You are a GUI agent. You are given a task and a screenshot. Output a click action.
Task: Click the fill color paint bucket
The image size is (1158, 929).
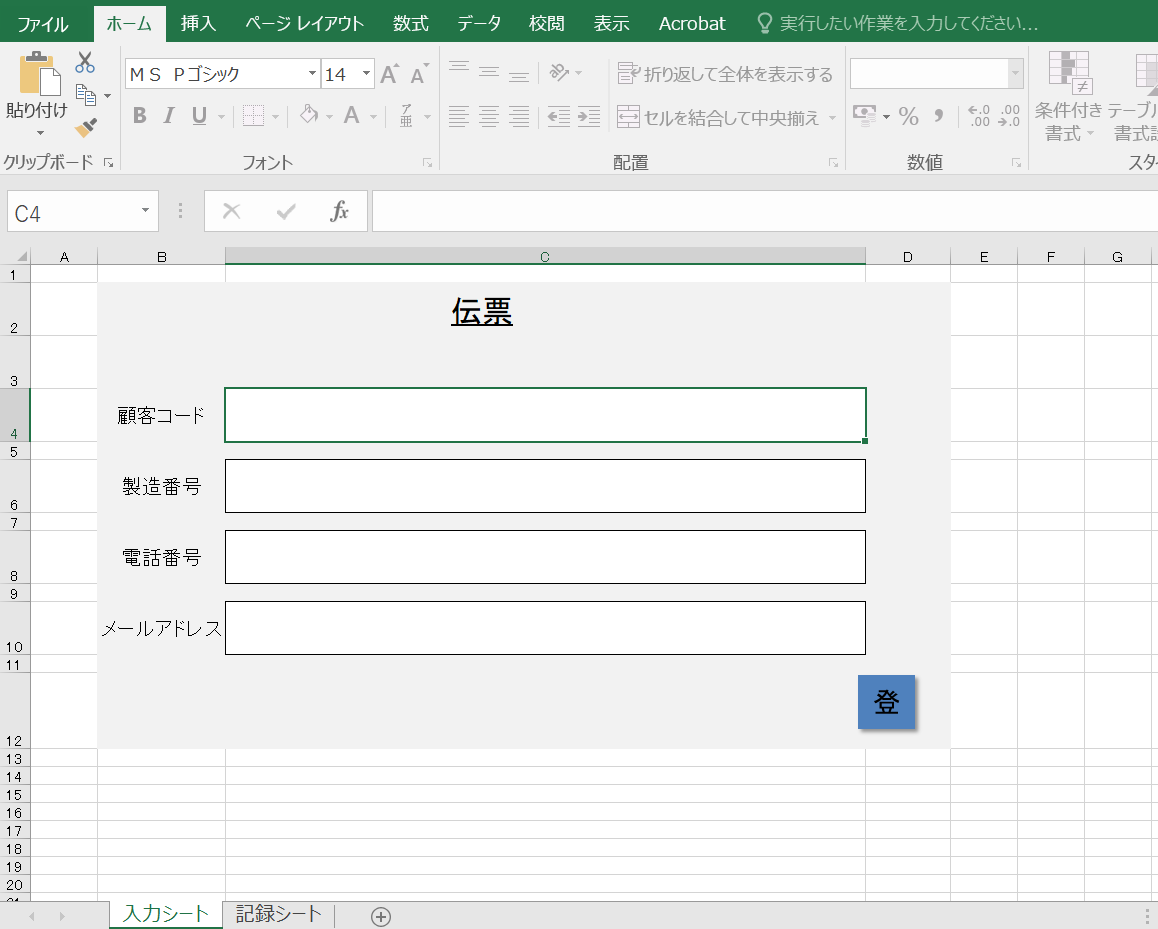click(x=309, y=117)
